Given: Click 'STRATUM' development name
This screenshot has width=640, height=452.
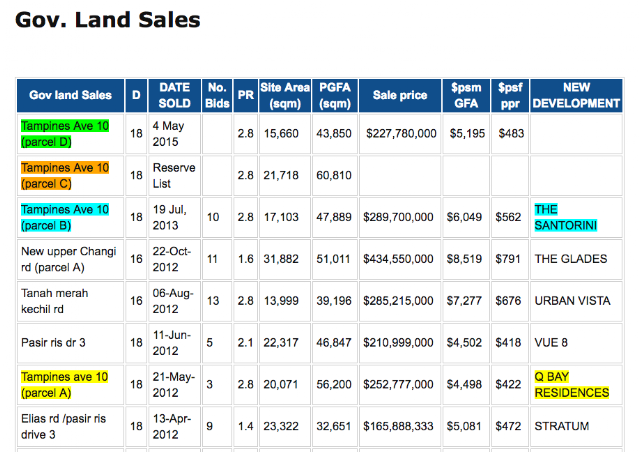Looking at the screenshot, I should tap(562, 426).
